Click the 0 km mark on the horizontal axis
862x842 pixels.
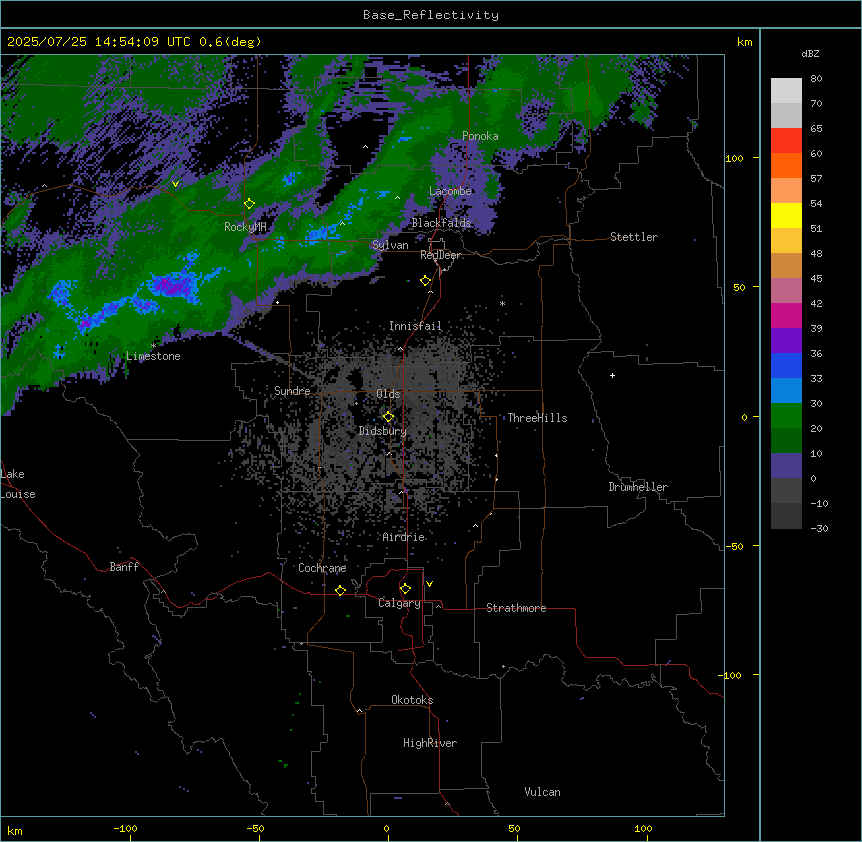point(386,828)
